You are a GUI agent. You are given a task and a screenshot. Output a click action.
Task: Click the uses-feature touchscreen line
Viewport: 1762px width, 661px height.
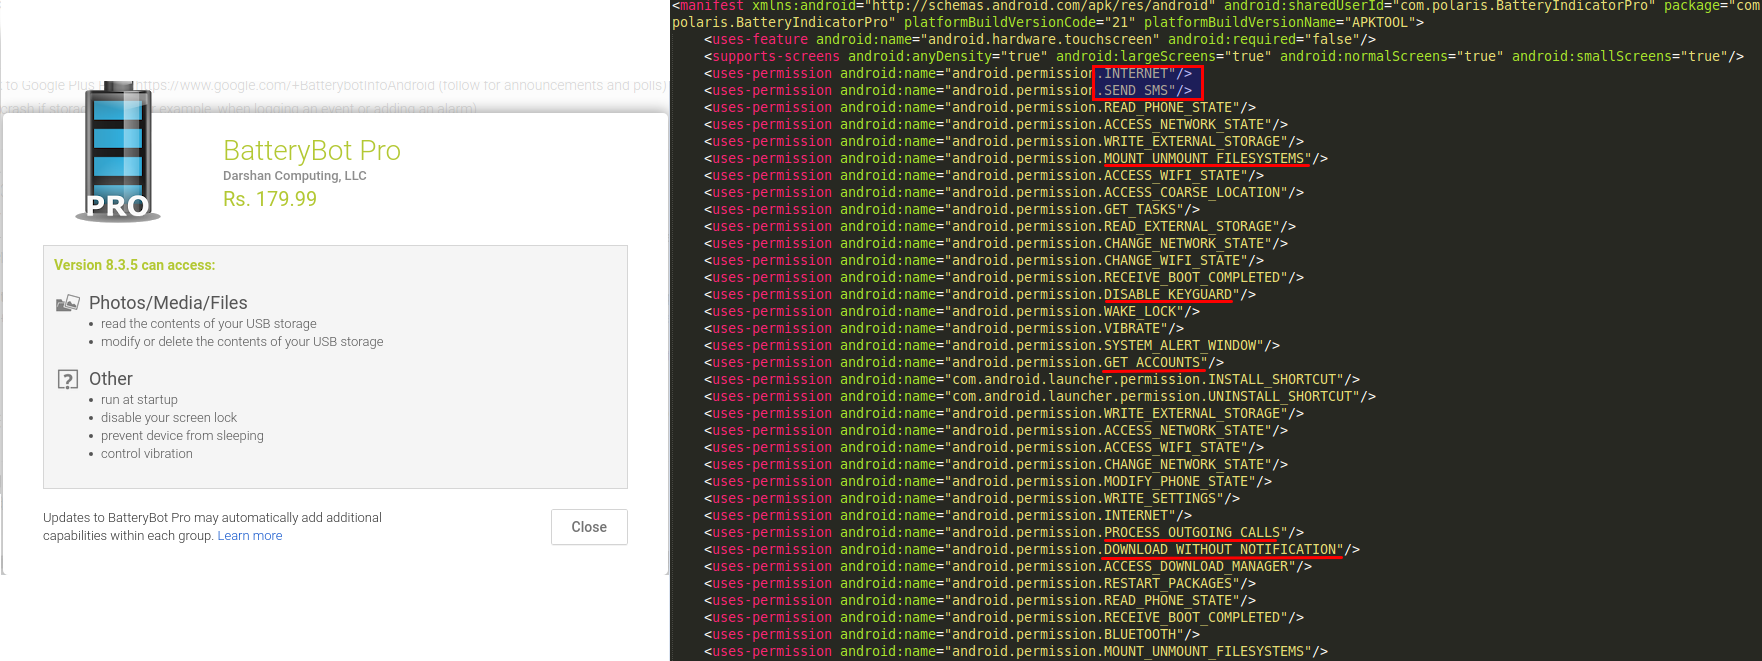coord(1040,40)
